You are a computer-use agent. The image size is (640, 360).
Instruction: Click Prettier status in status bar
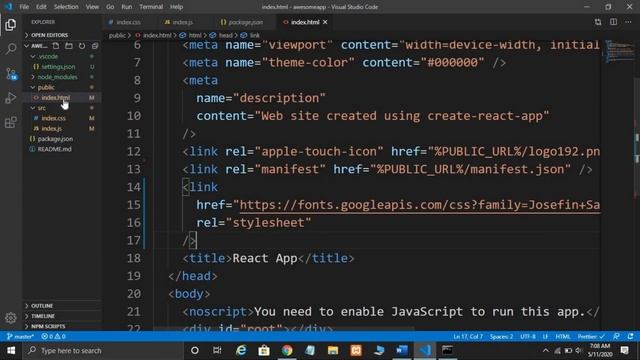click(591, 337)
